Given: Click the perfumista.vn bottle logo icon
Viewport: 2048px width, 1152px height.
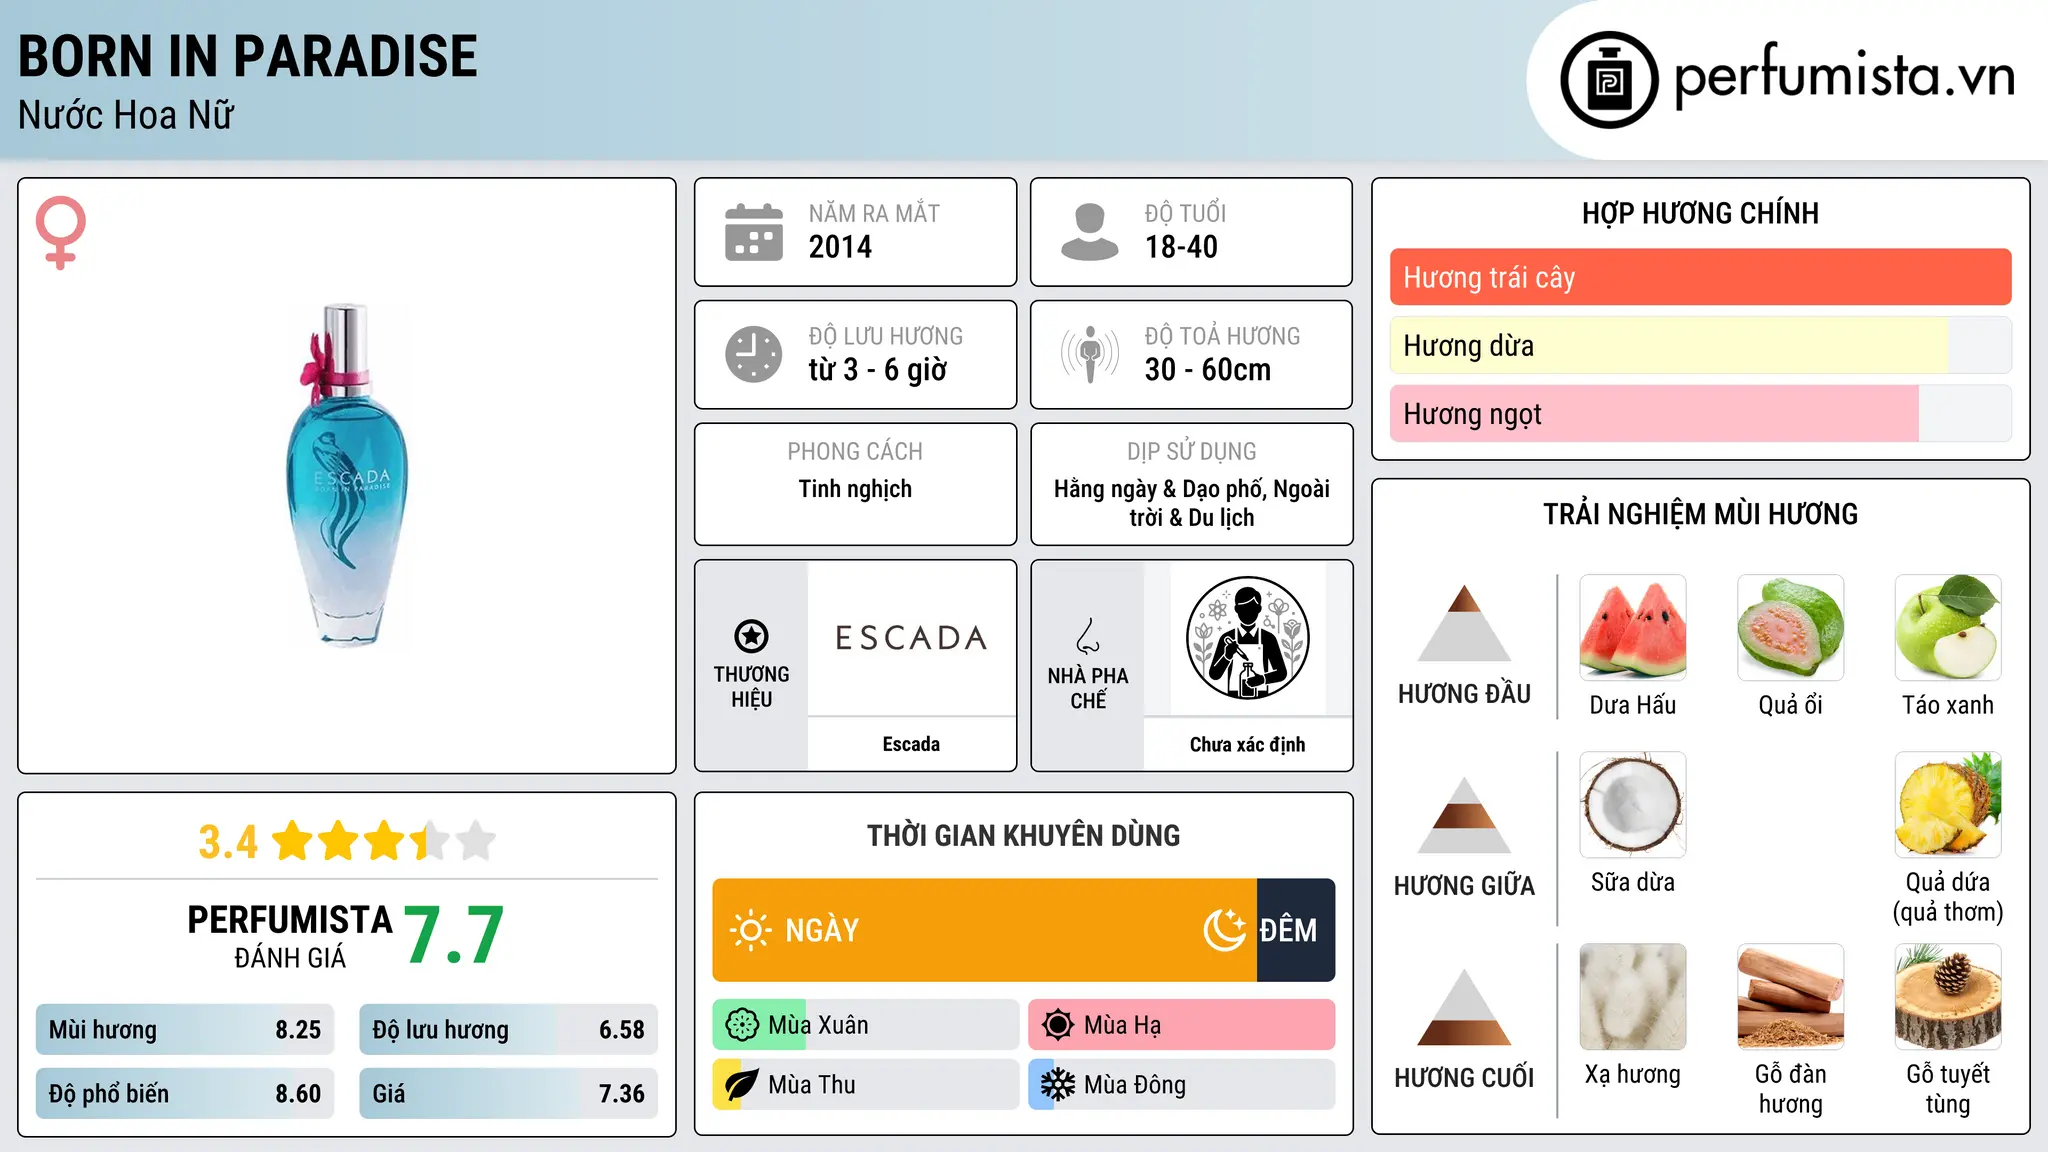Looking at the screenshot, I should (1609, 80).
